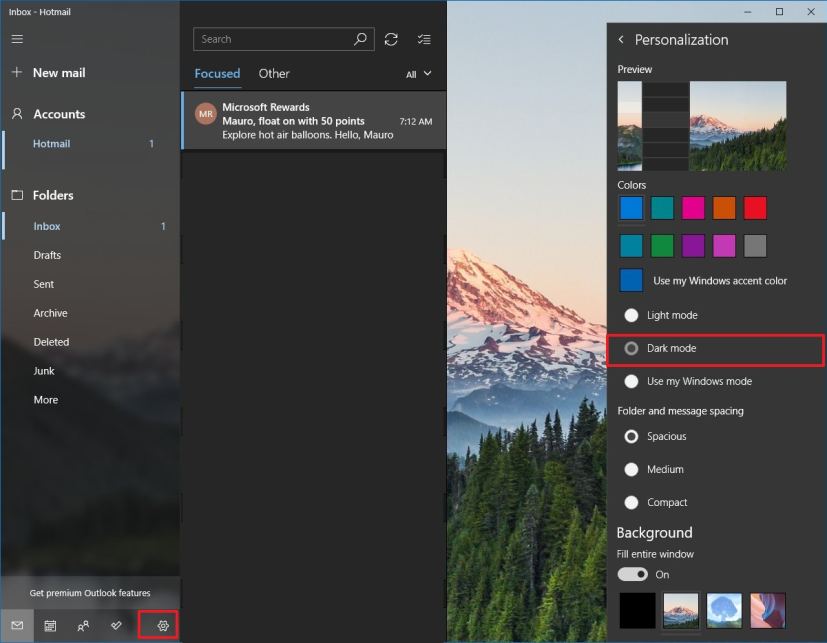This screenshot has height=643, width=827.
Task: Select Use my Windows mode option
Action: pos(631,381)
